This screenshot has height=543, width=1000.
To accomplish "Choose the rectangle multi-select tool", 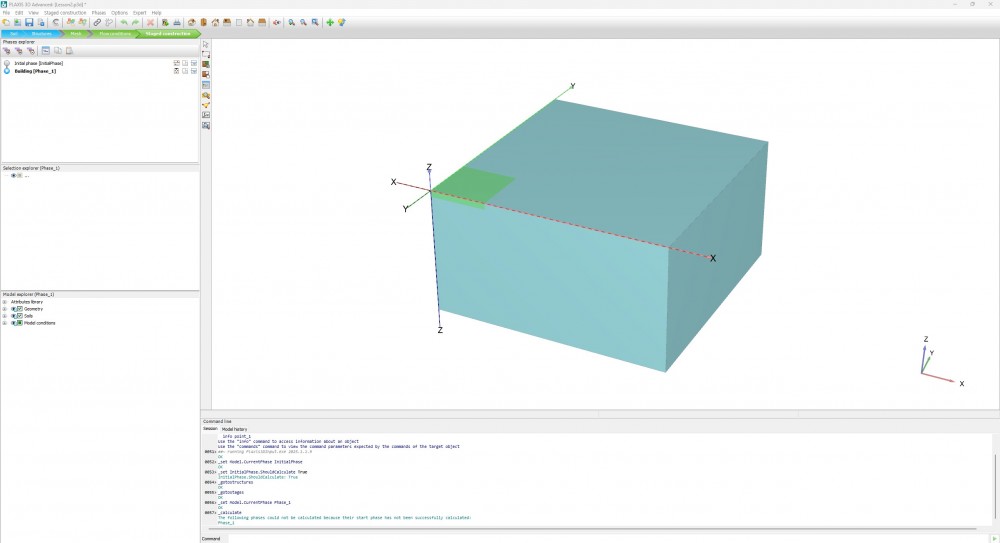I will [206, 54].
